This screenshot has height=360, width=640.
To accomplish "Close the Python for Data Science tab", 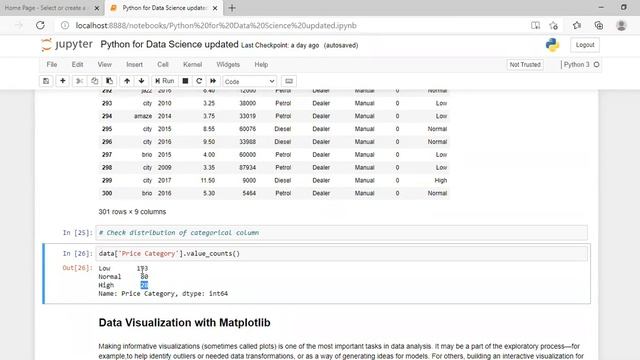I will [x=215, y=8].
